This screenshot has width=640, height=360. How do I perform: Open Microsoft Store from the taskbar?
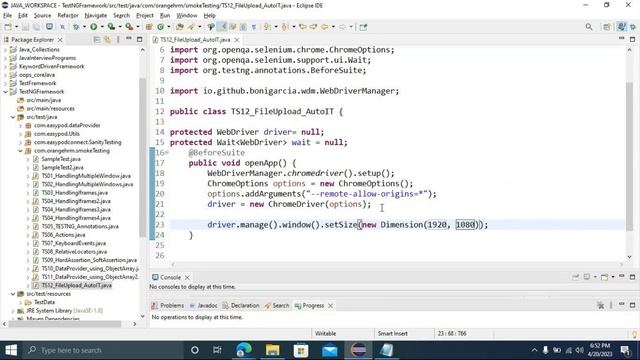coord(301,350)
